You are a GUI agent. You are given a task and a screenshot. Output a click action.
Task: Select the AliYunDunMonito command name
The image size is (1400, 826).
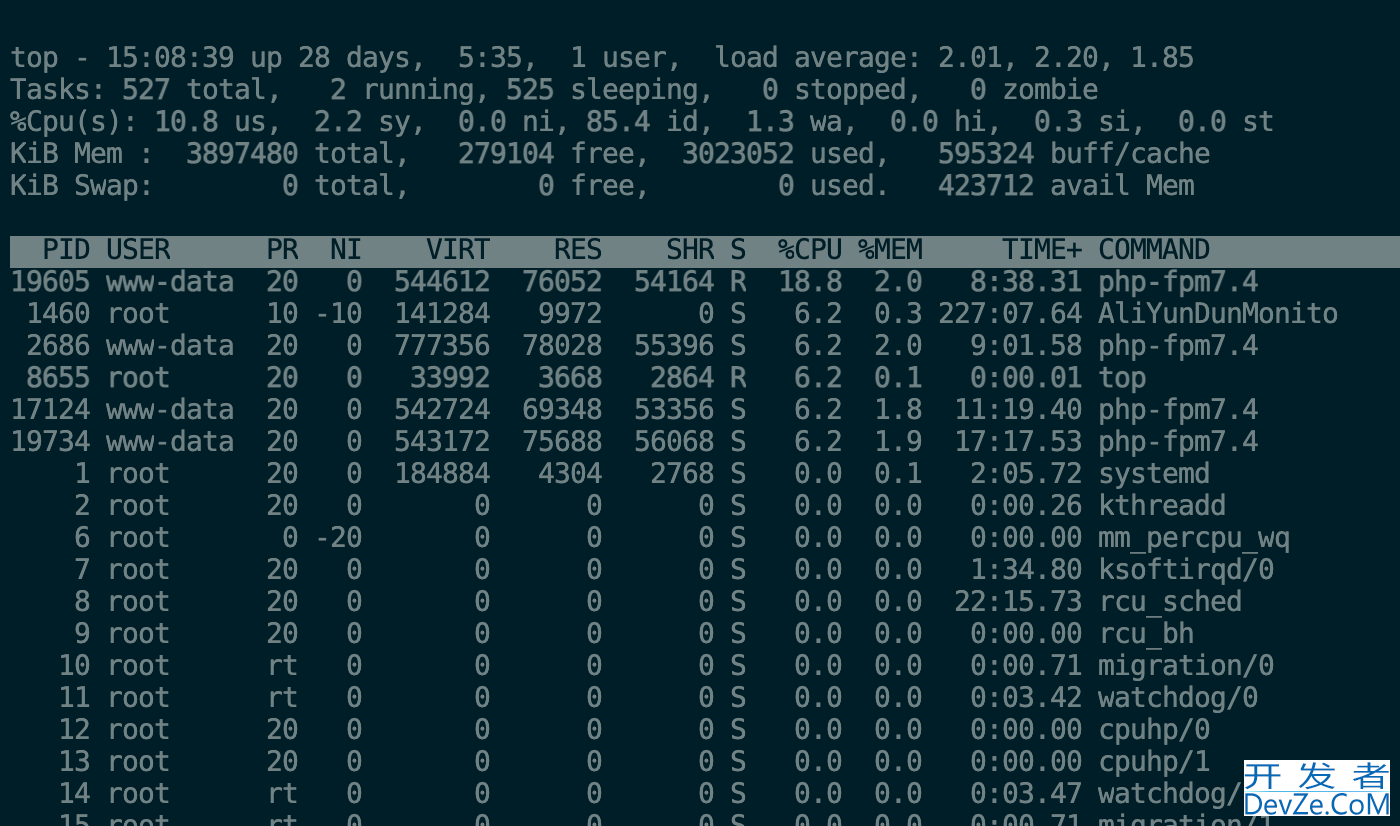click(1218, 314)
